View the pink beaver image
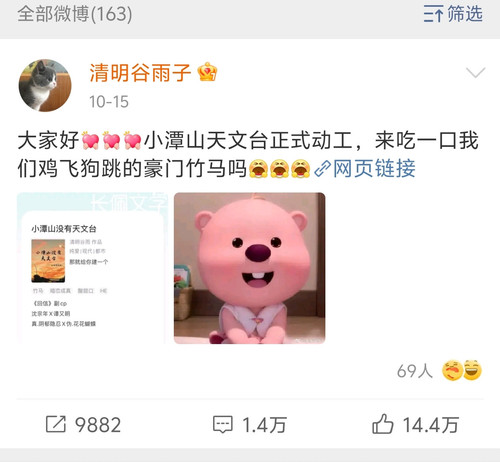This screenshot has height=462, width=500. click(x=250, y=268)
